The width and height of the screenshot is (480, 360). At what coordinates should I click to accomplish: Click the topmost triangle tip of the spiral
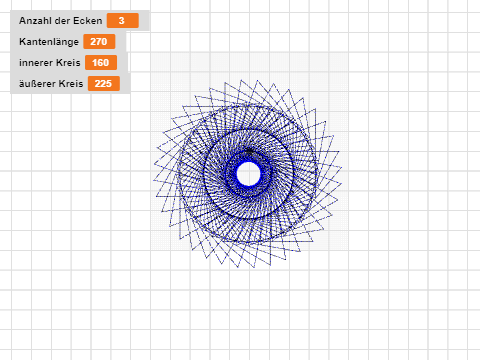pos(257,81)
